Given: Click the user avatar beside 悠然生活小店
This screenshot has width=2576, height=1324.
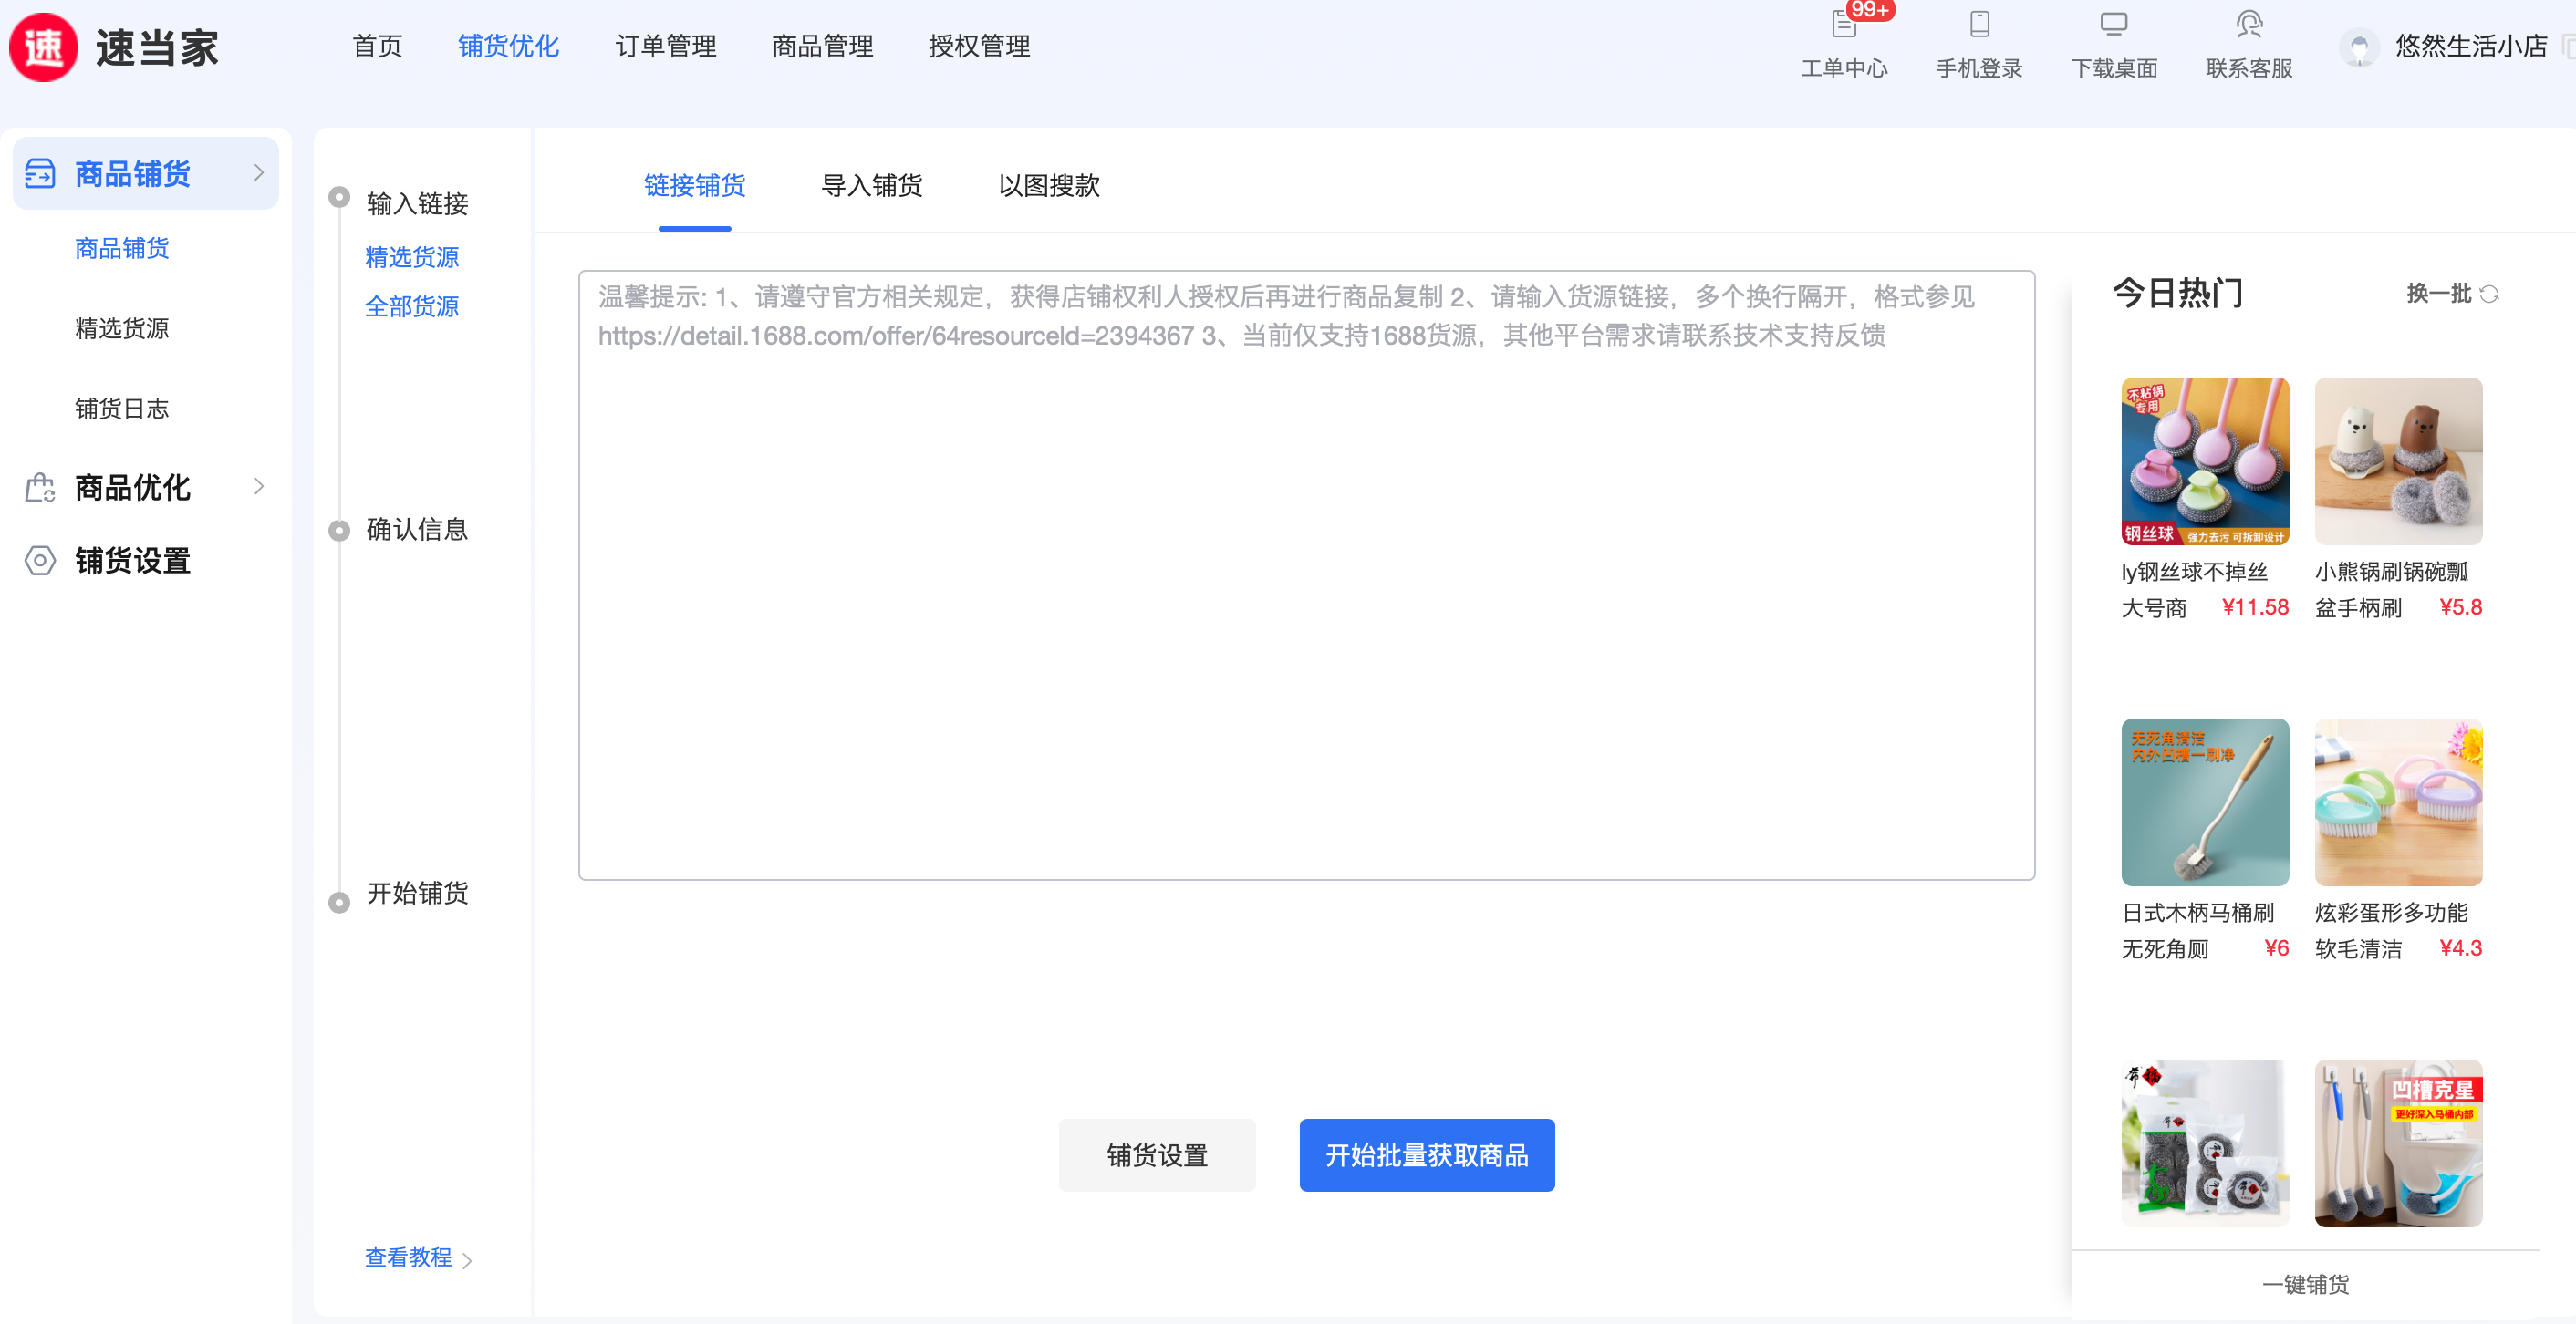Looking at the screenshot, I should pos(2359,47).
